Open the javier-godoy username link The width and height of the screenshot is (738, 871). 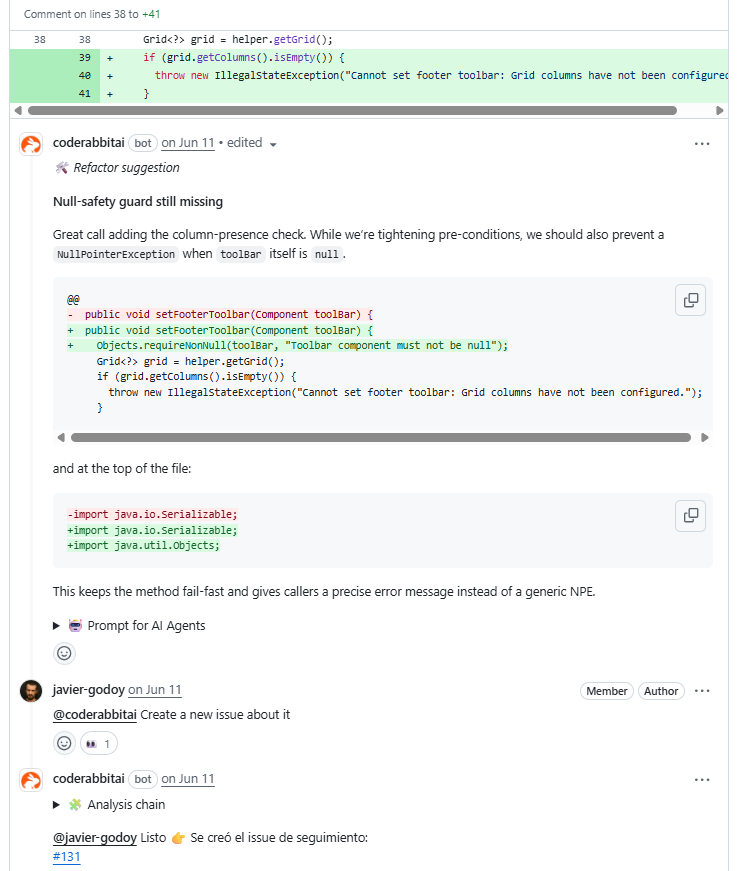coord(89,690)
